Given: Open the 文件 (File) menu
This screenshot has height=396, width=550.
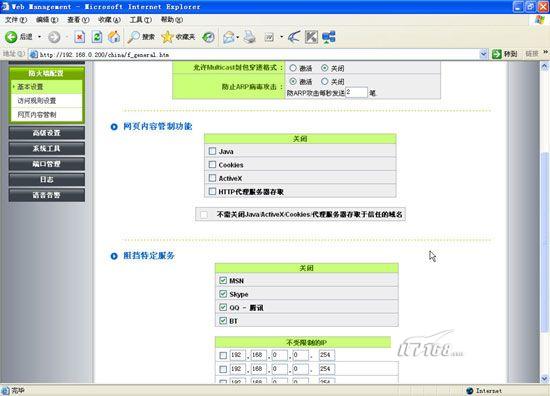Looking at the screenshot, I should [16, 20].
